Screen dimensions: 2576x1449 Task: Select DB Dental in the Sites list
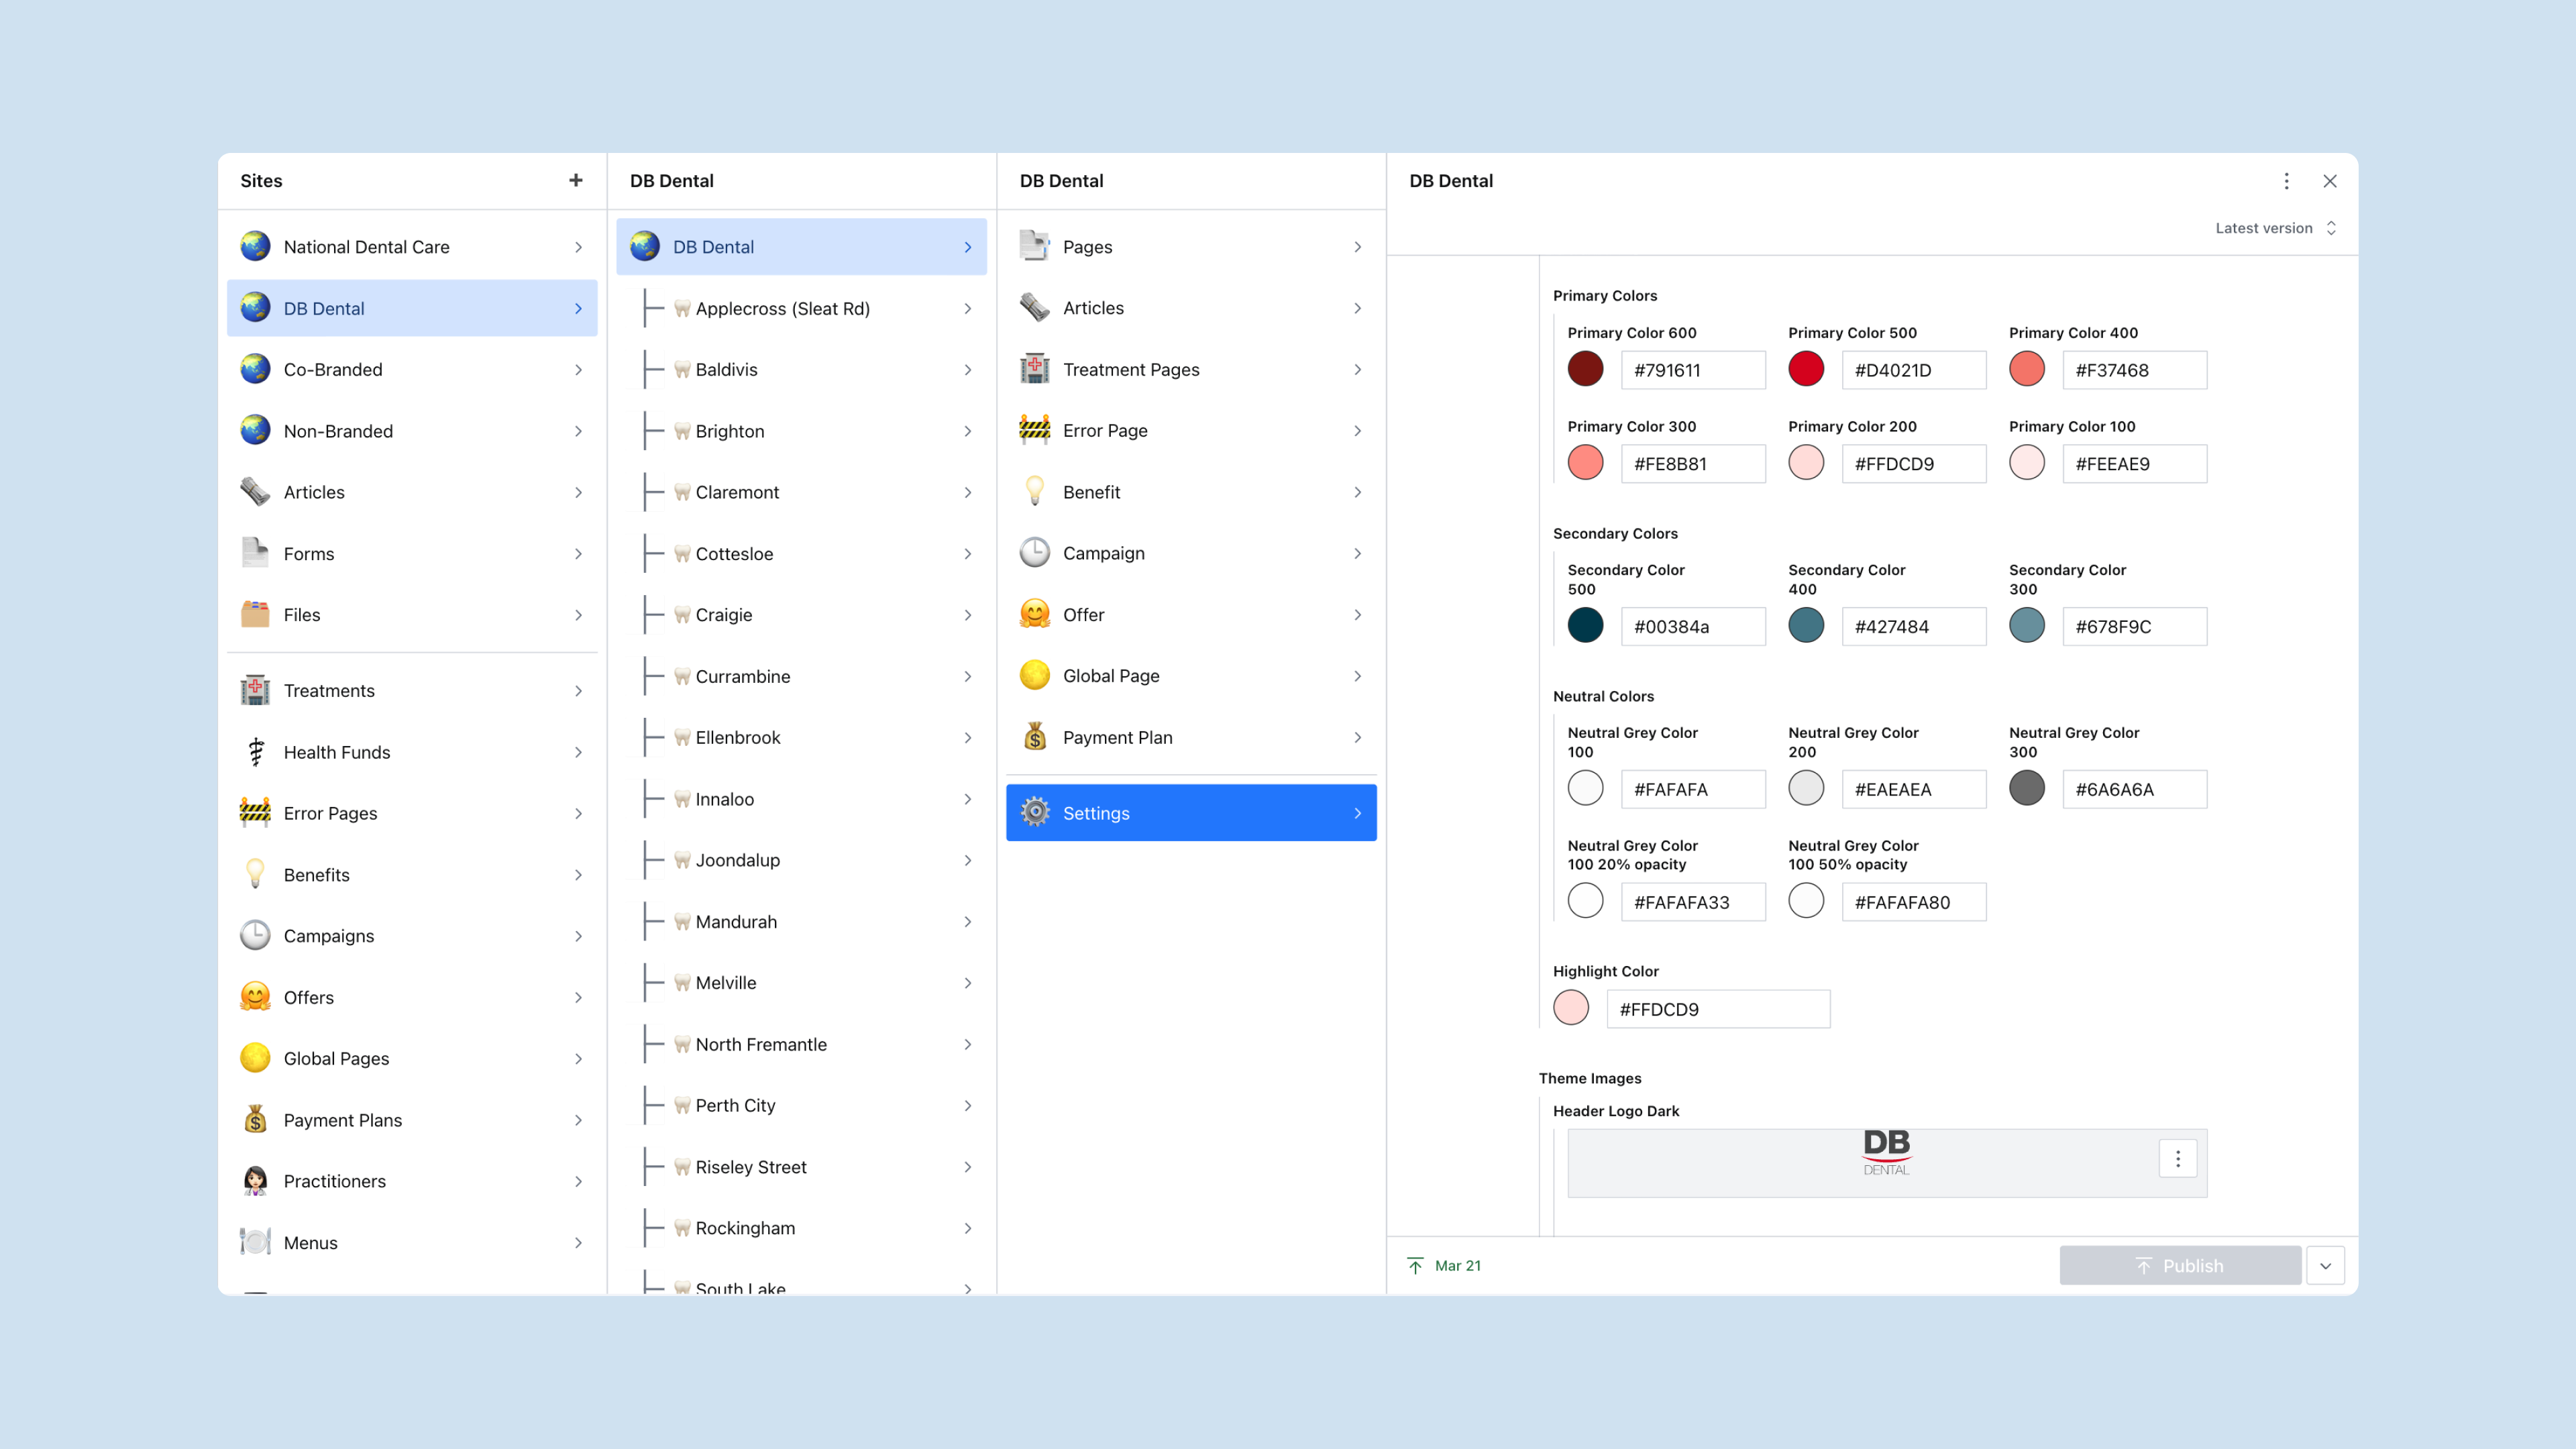(x=412, y=308)
